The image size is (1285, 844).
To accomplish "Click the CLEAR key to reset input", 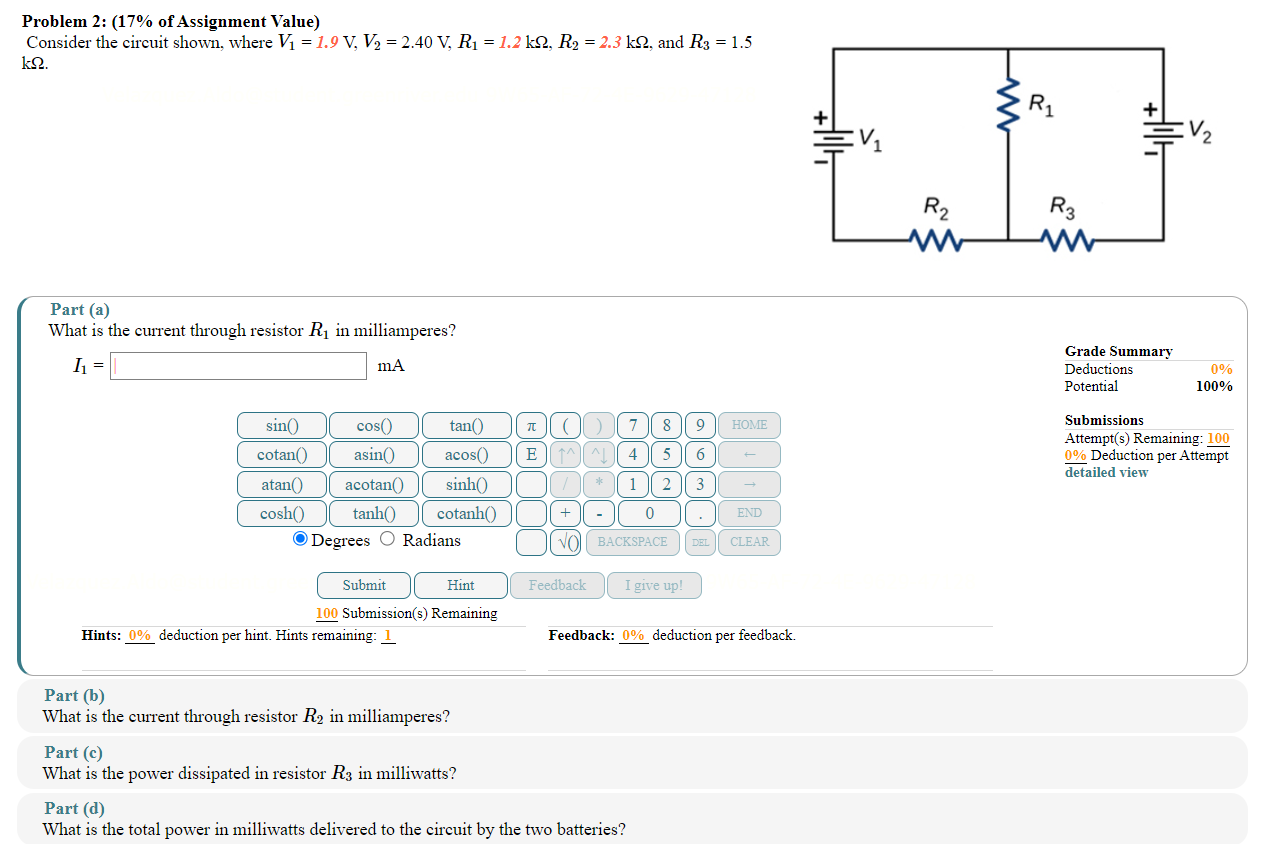I will (748, 542).
